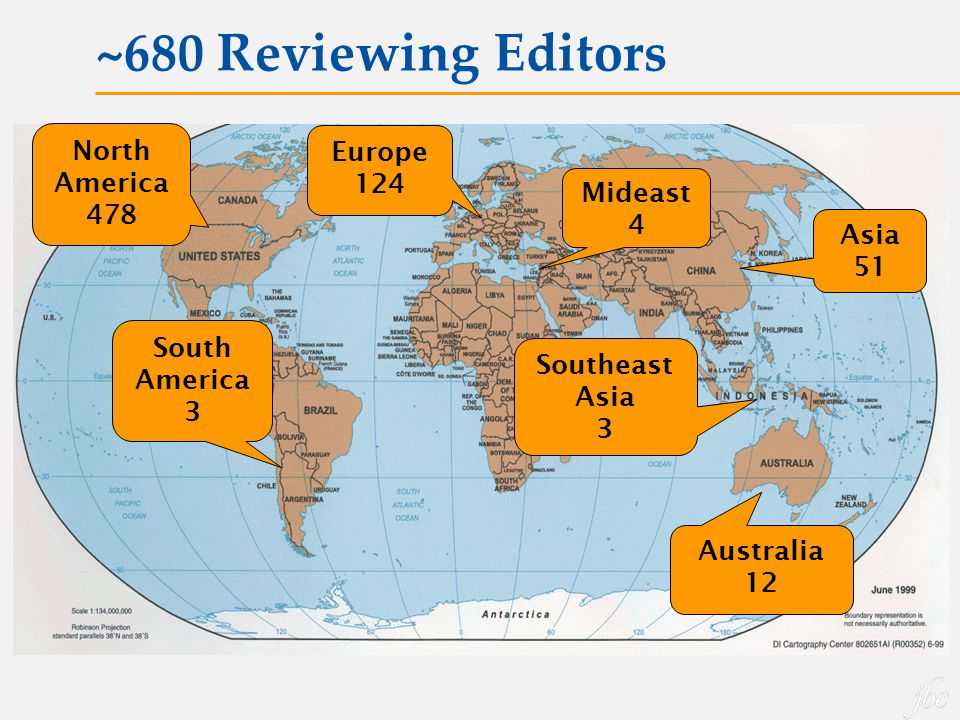Click the SOUTH ATLANTIC OCEAN label
The height and width of the screenshot is (720, 960).
(x=408, y=504)
